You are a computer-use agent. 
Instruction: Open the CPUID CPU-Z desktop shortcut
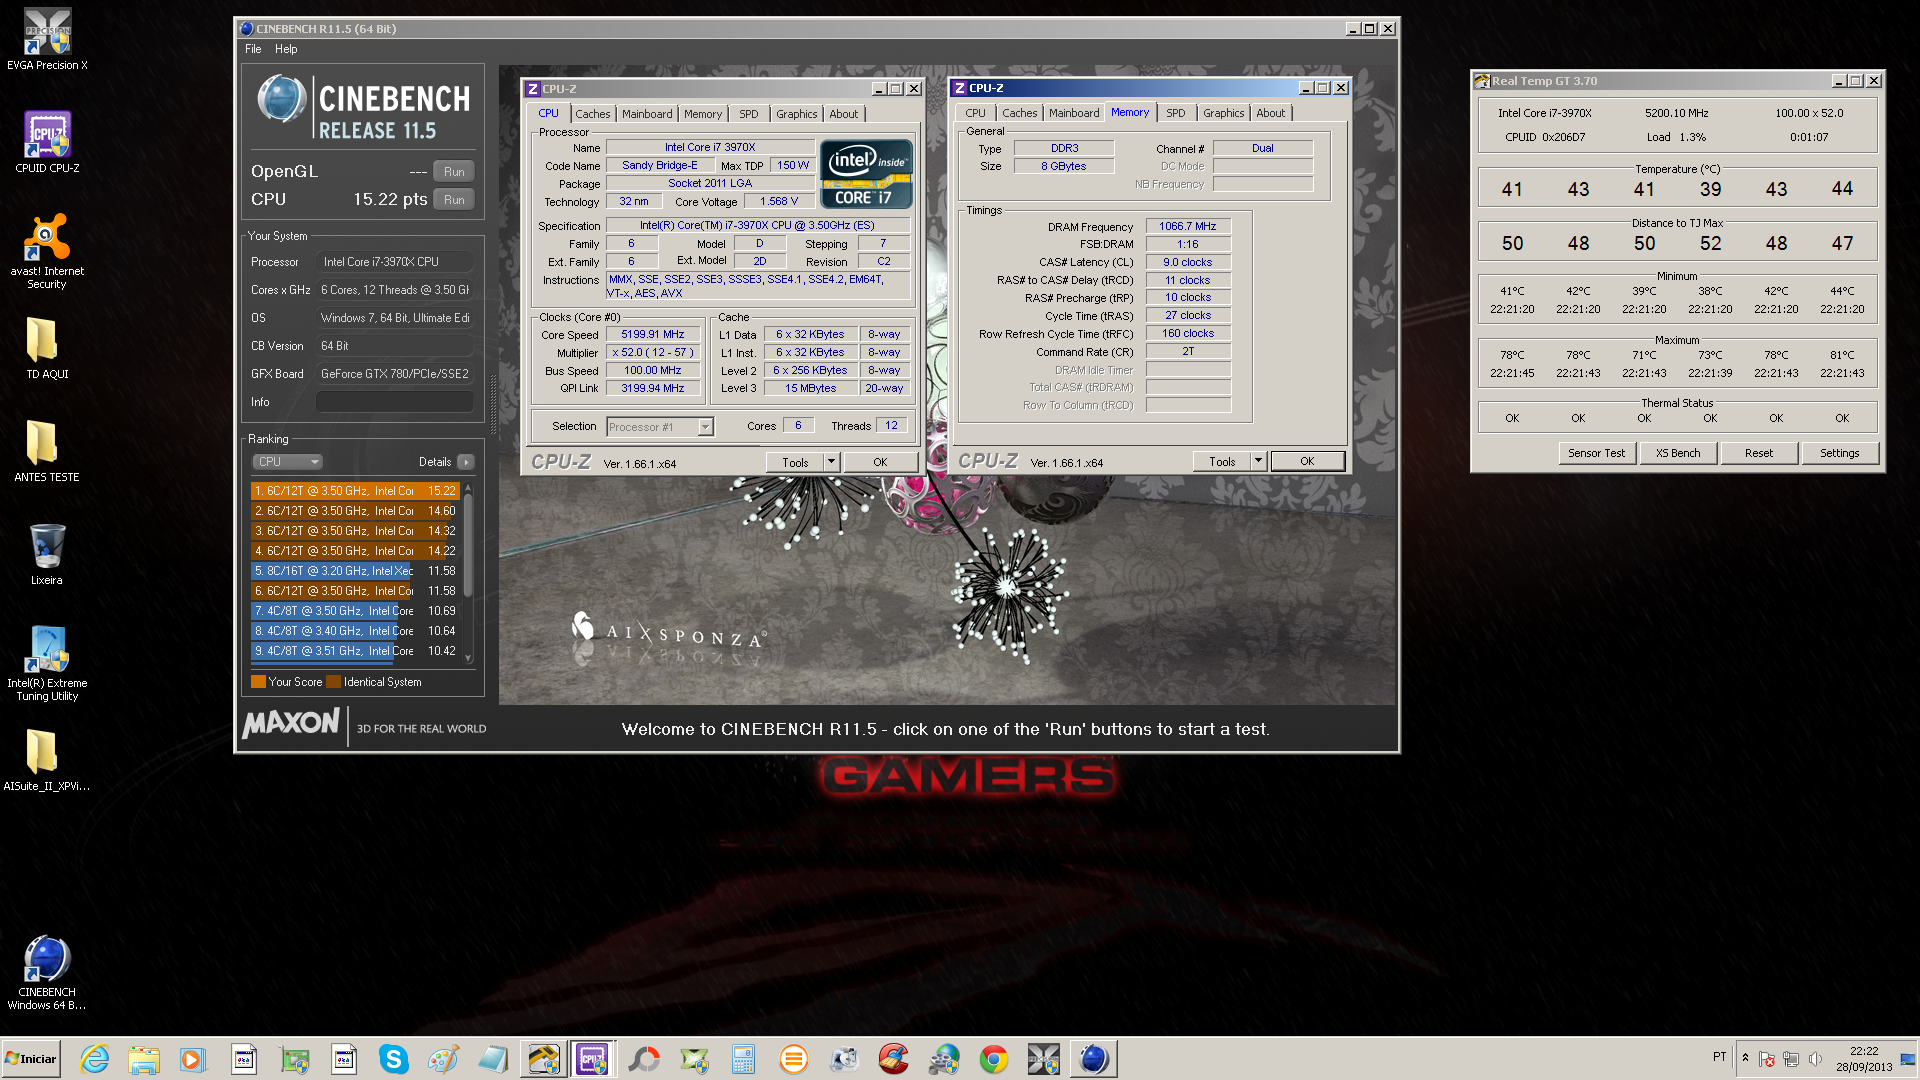pos(47,143)
